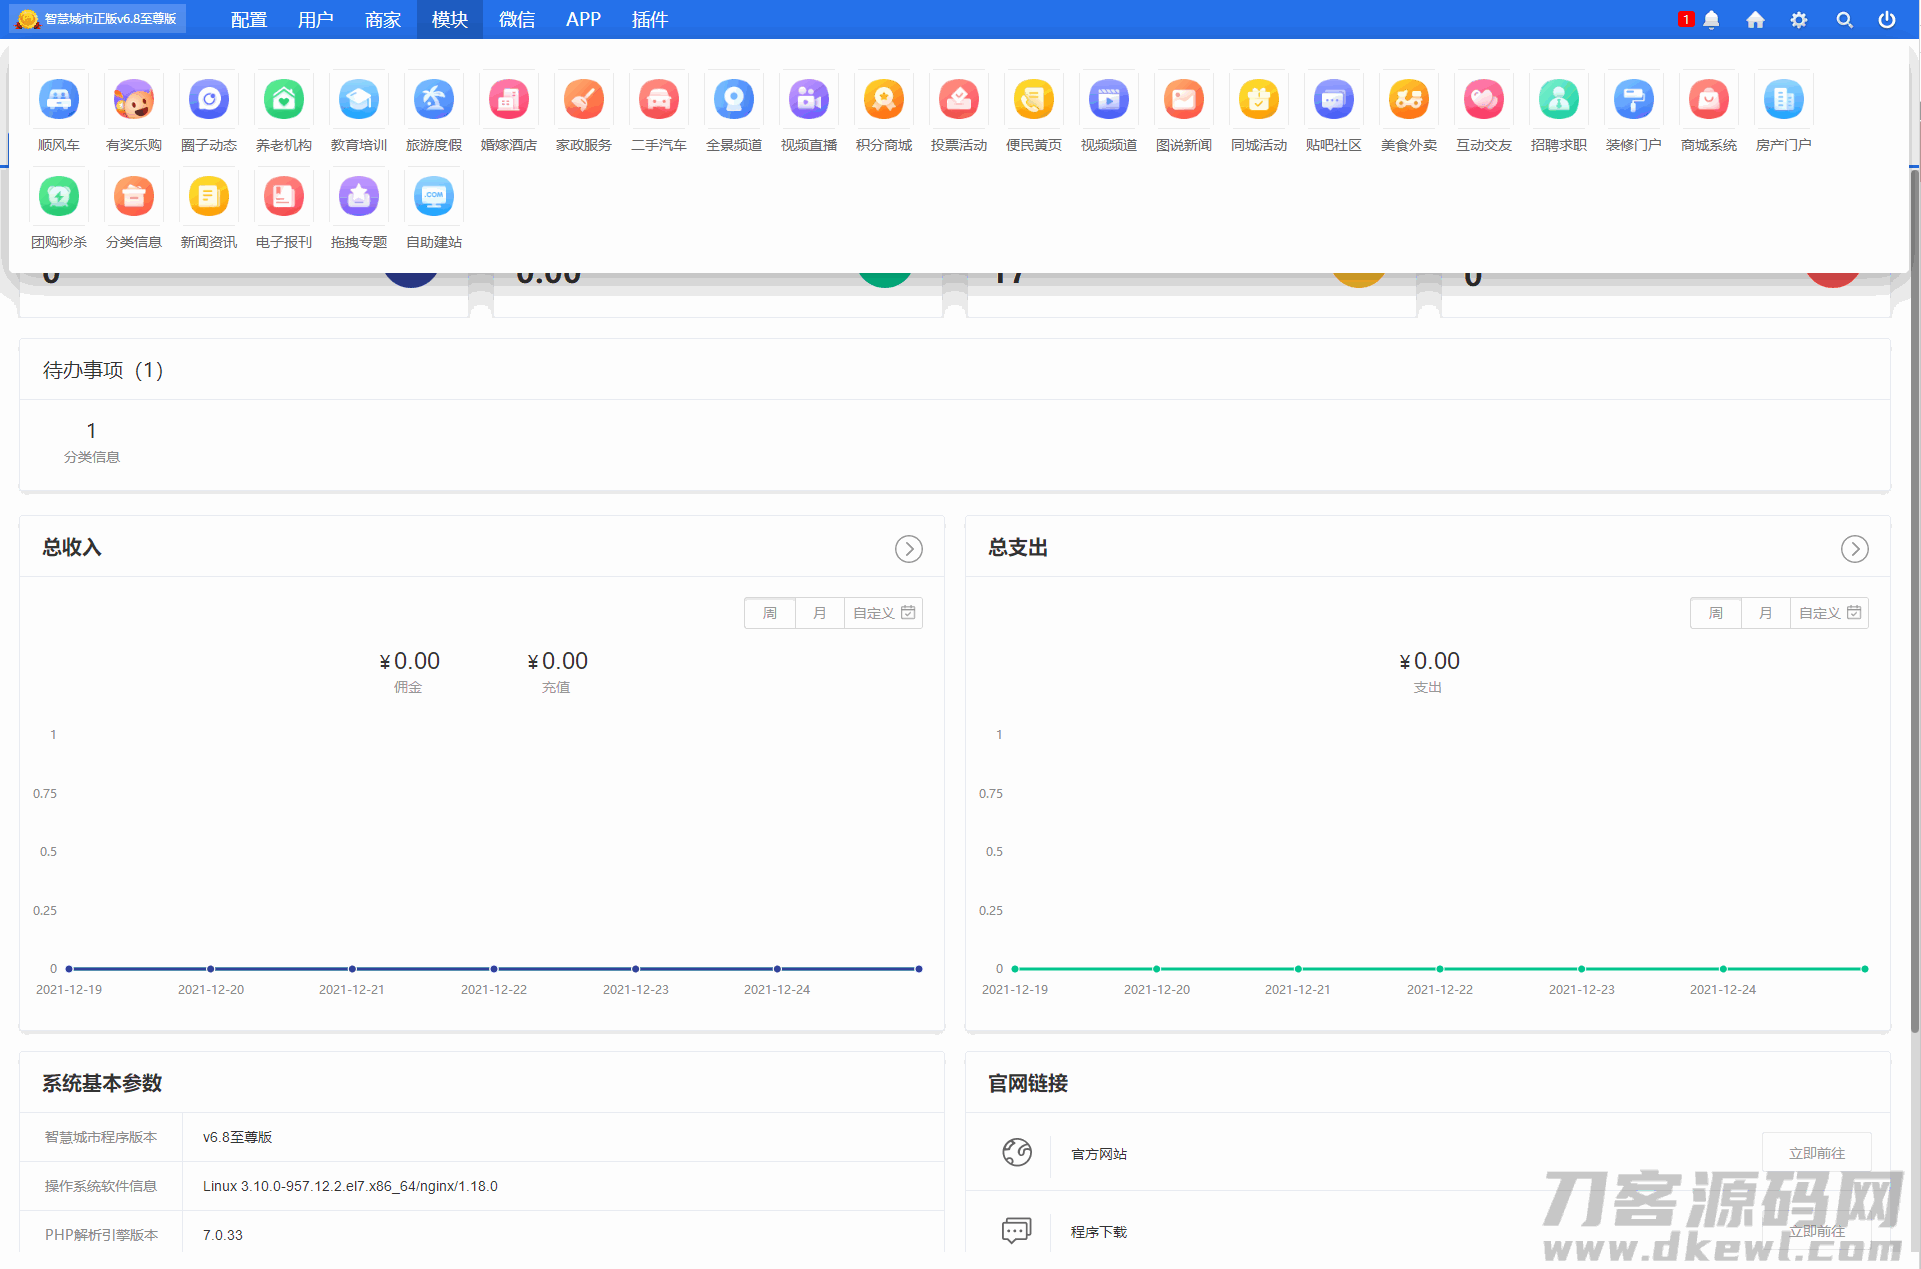Click the notification bell icon
The height and width of the screenshot is (1269, 1921).
(x=1711, y=20)
